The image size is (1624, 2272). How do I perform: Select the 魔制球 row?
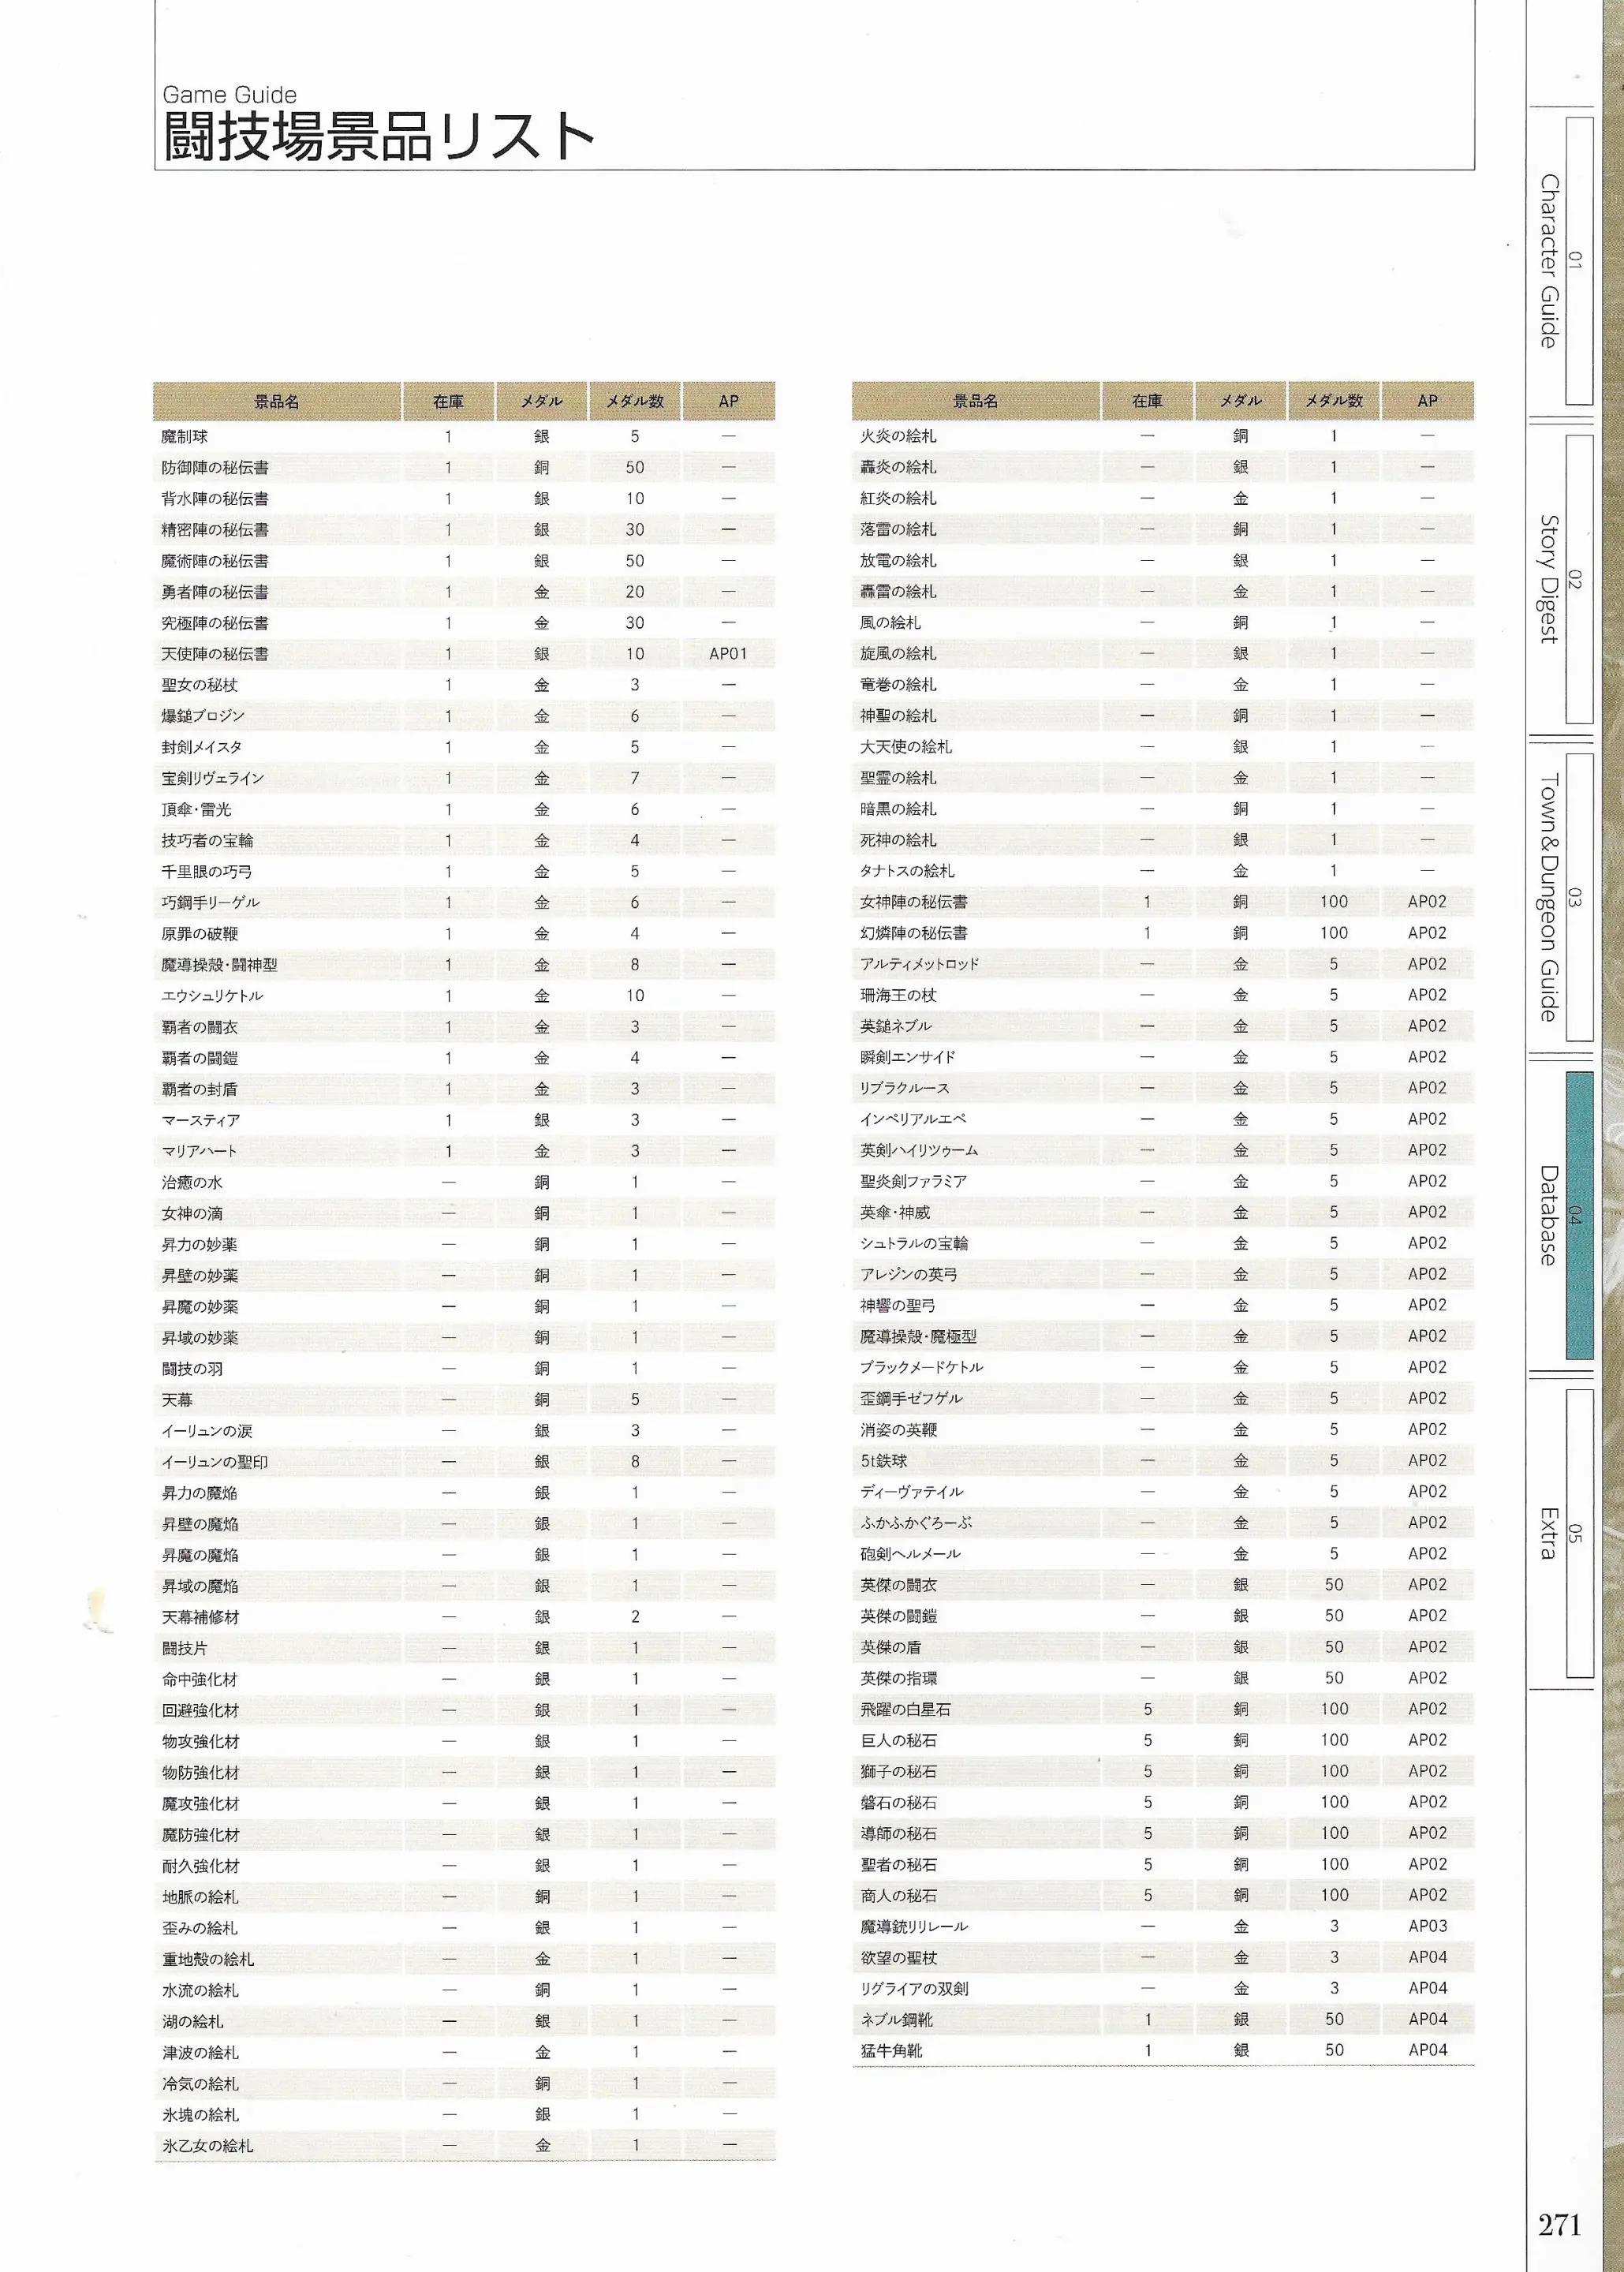464,436
